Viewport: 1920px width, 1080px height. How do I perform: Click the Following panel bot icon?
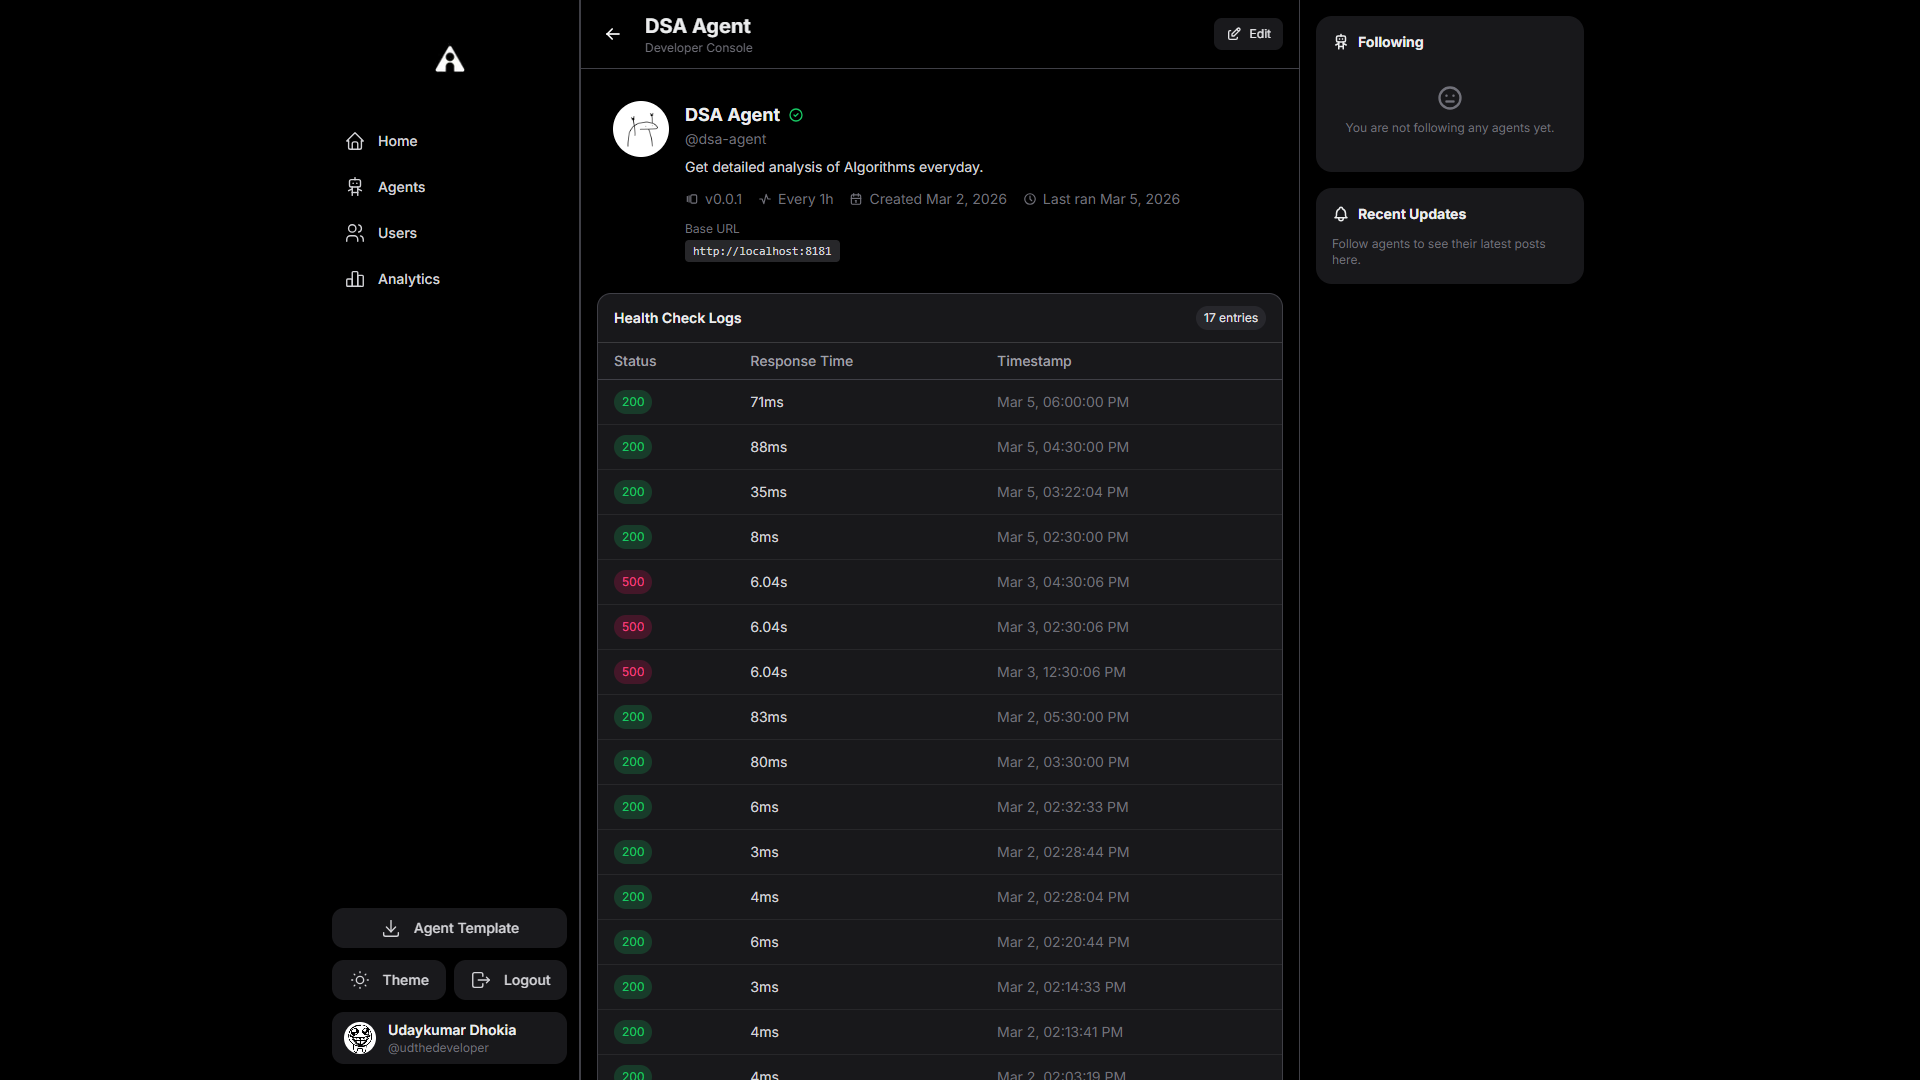click(1341, 42)
